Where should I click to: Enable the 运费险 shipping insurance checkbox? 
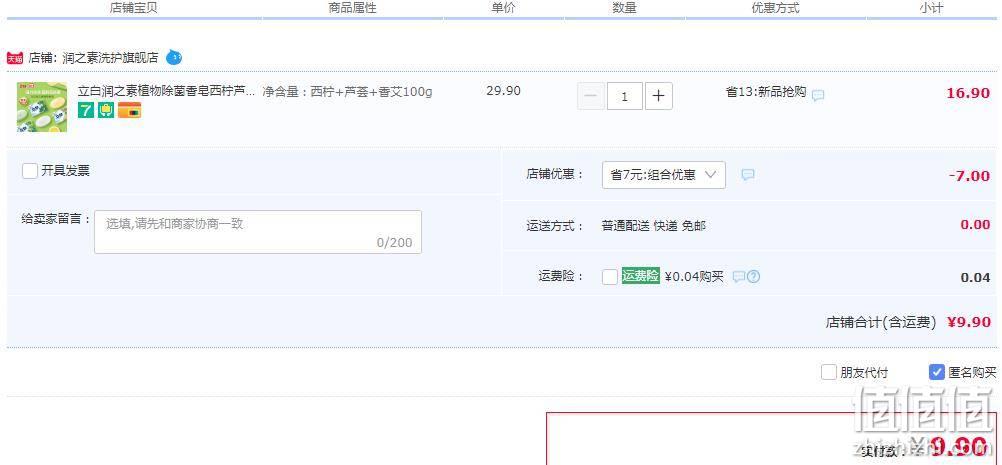coord(610,277)
